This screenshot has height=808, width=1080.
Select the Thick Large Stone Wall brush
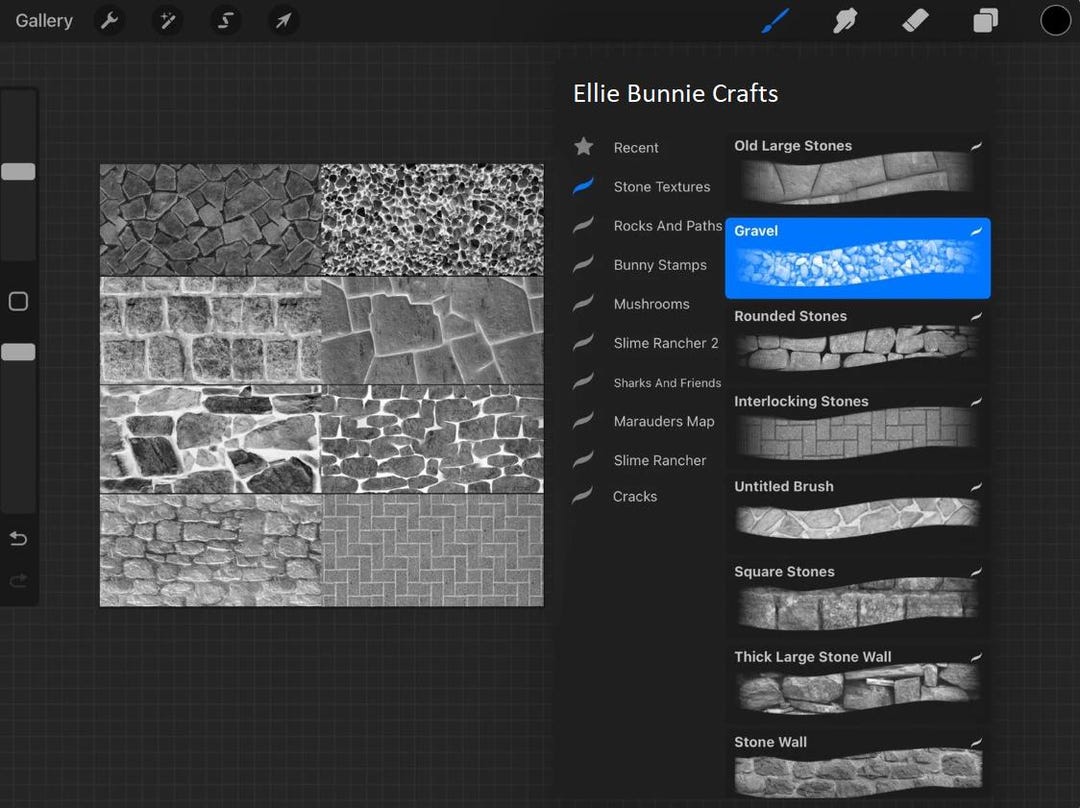tap(857, 681)
